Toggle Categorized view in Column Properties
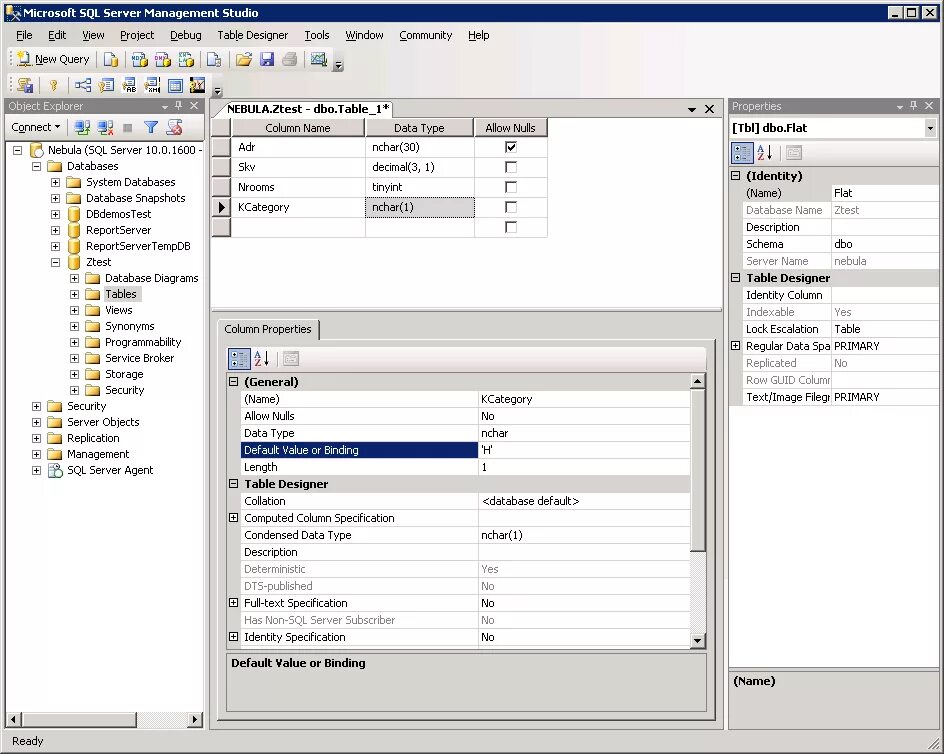The image size is (944, 754). click(239, 358)
